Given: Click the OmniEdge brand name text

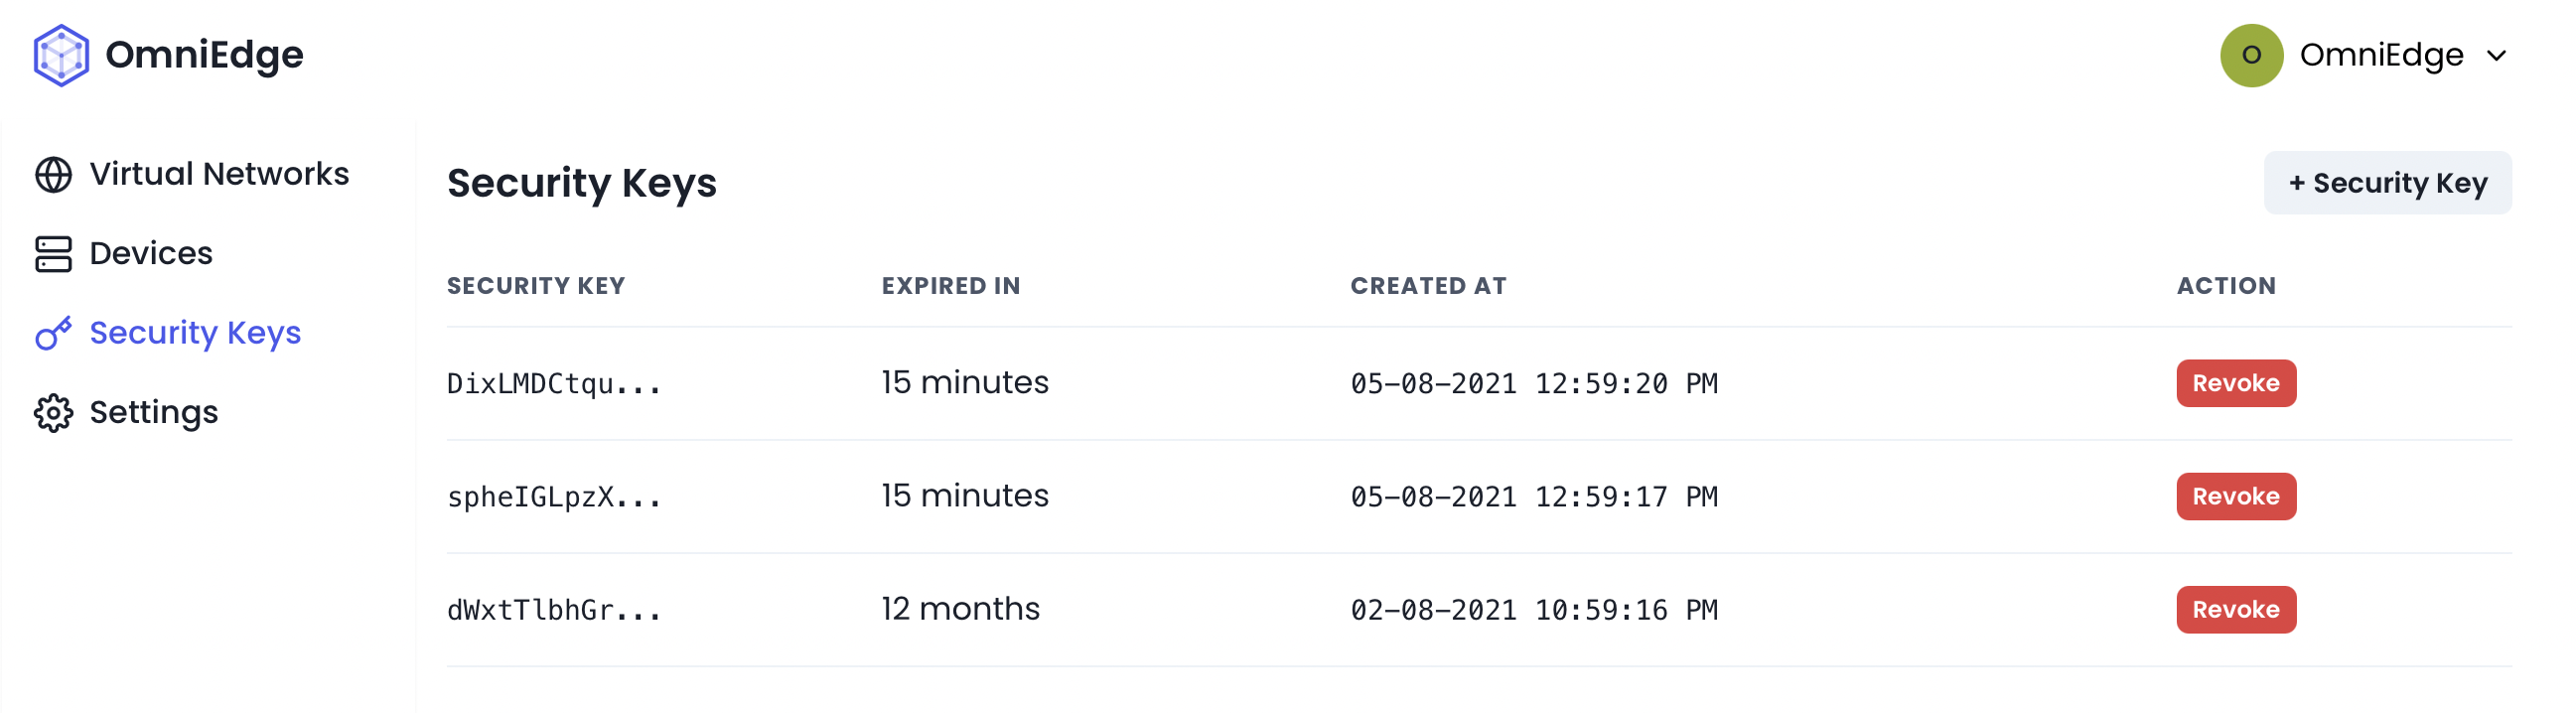Looking at the screenshot, I should (204, 55).
